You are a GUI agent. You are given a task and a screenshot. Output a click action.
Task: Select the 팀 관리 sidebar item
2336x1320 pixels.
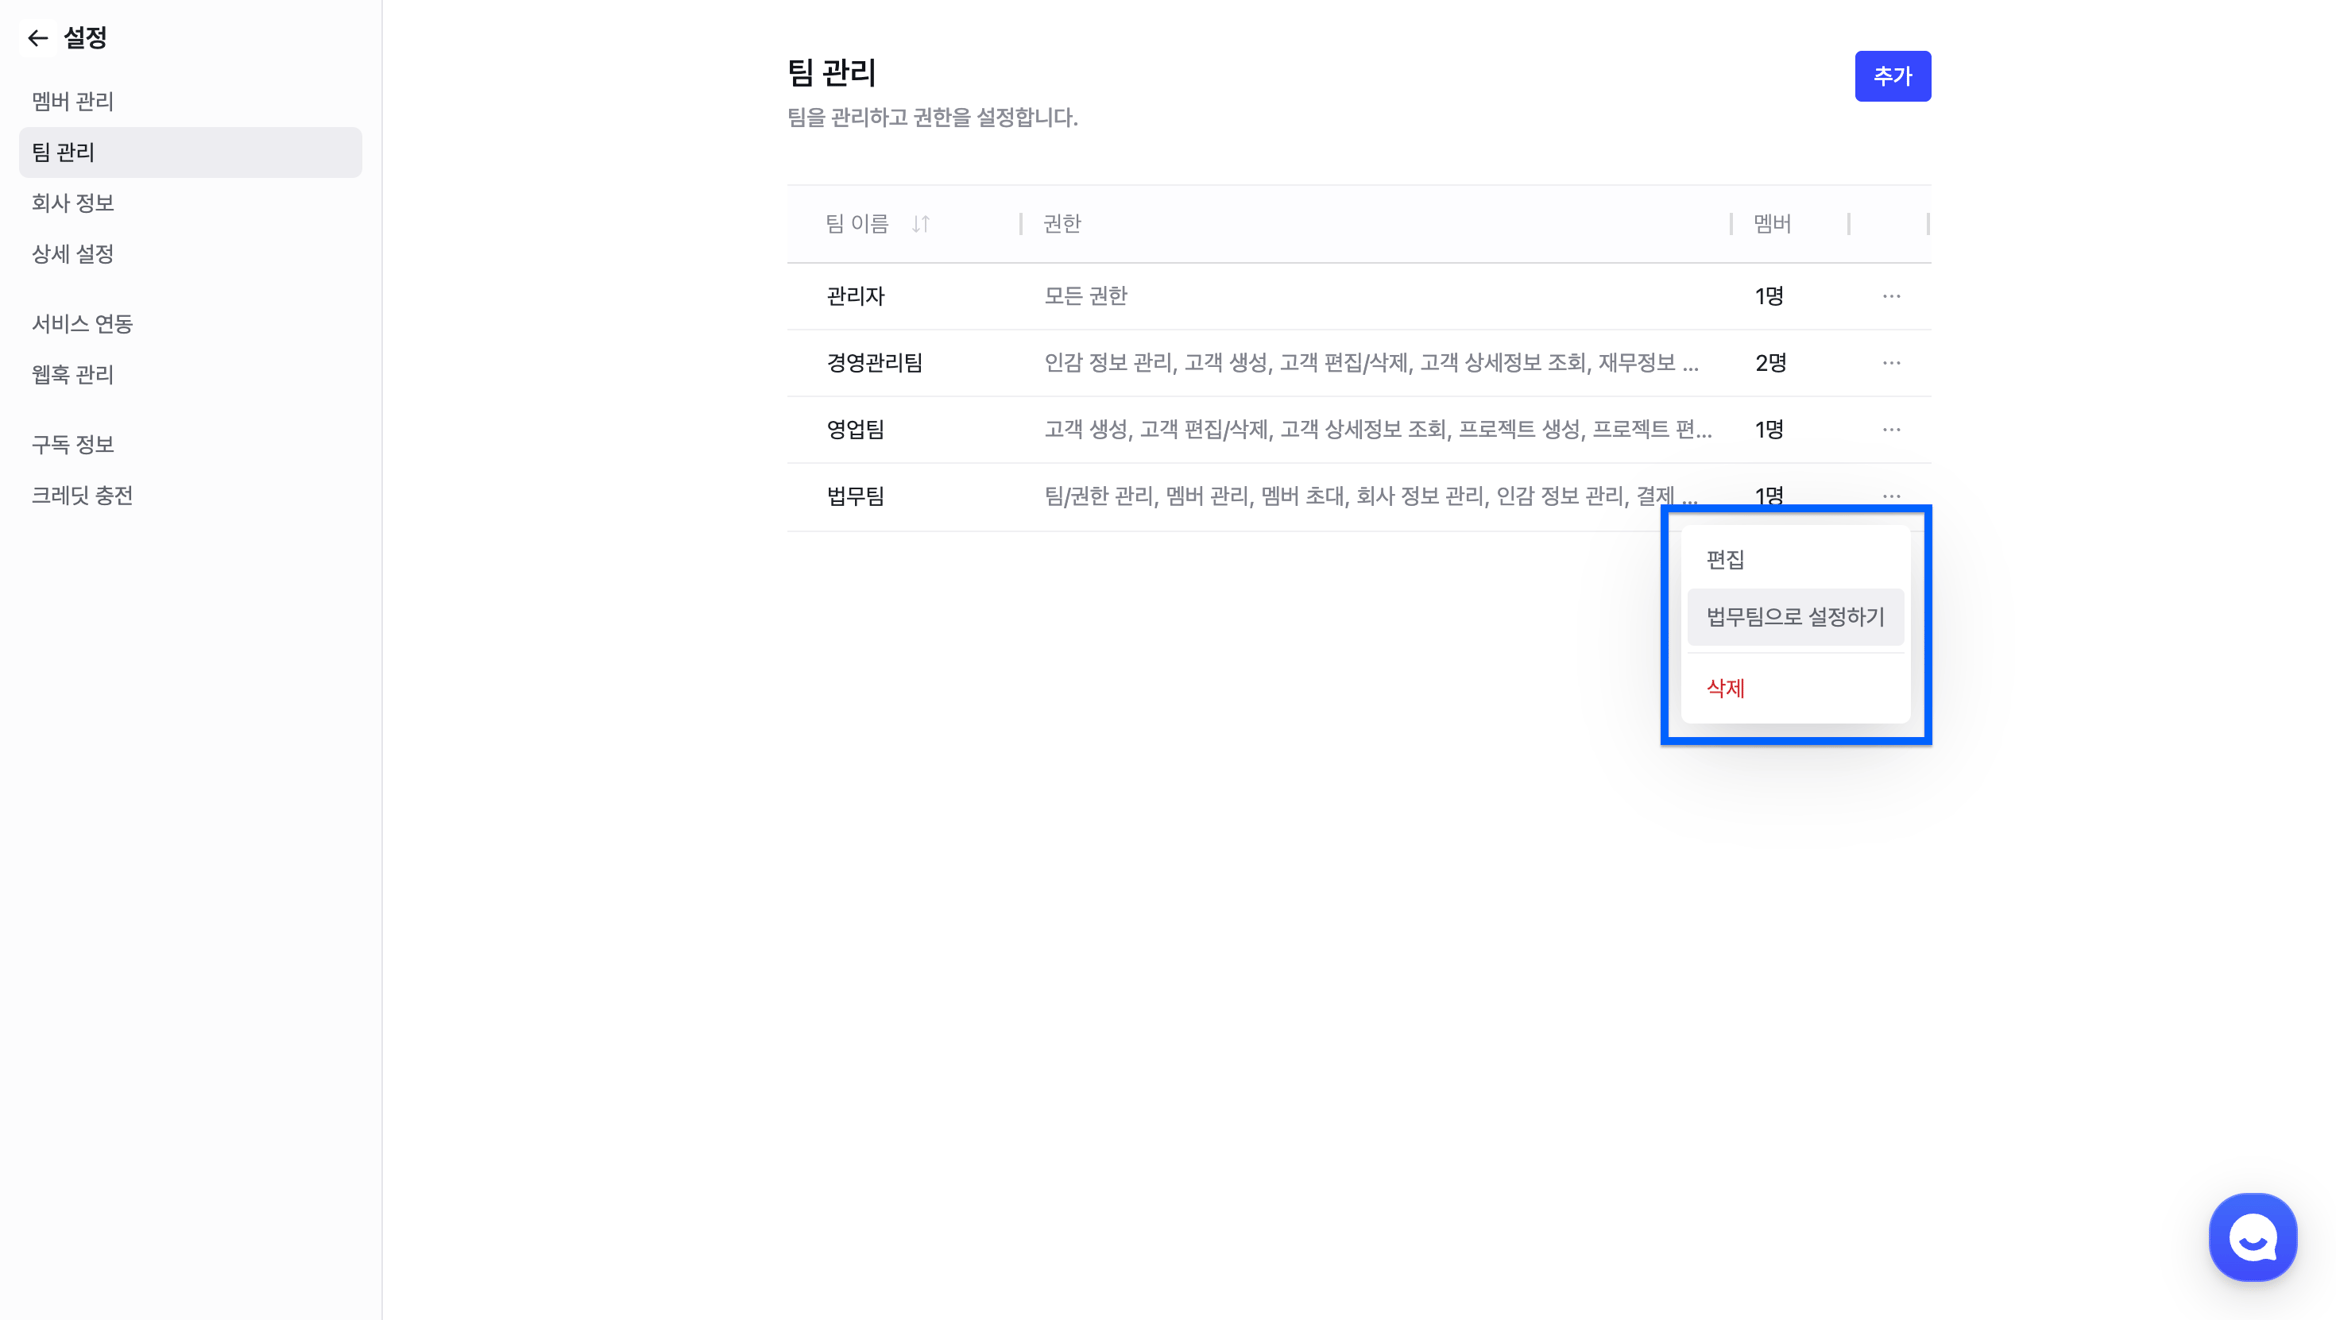click(x=63, y=152)
